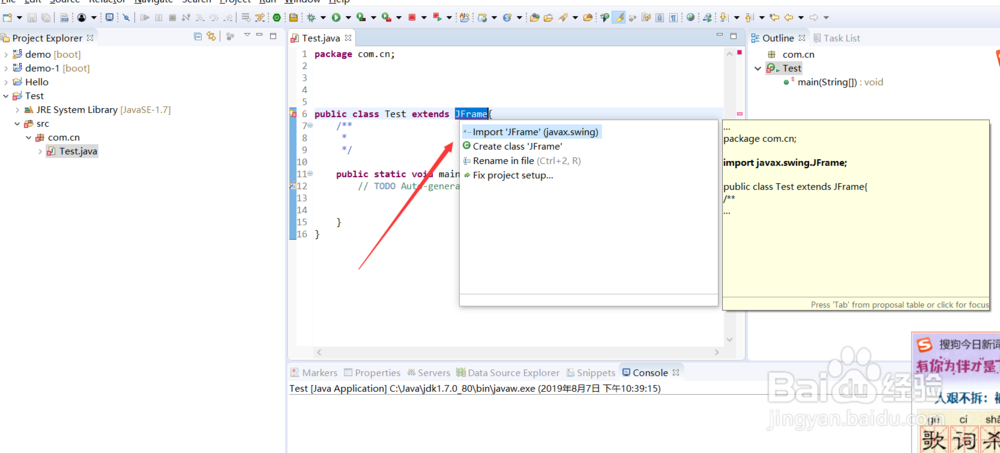Collapse All in Project Explorer
Viewport: 1000px width, 453px height.
(x=198, y=36)
